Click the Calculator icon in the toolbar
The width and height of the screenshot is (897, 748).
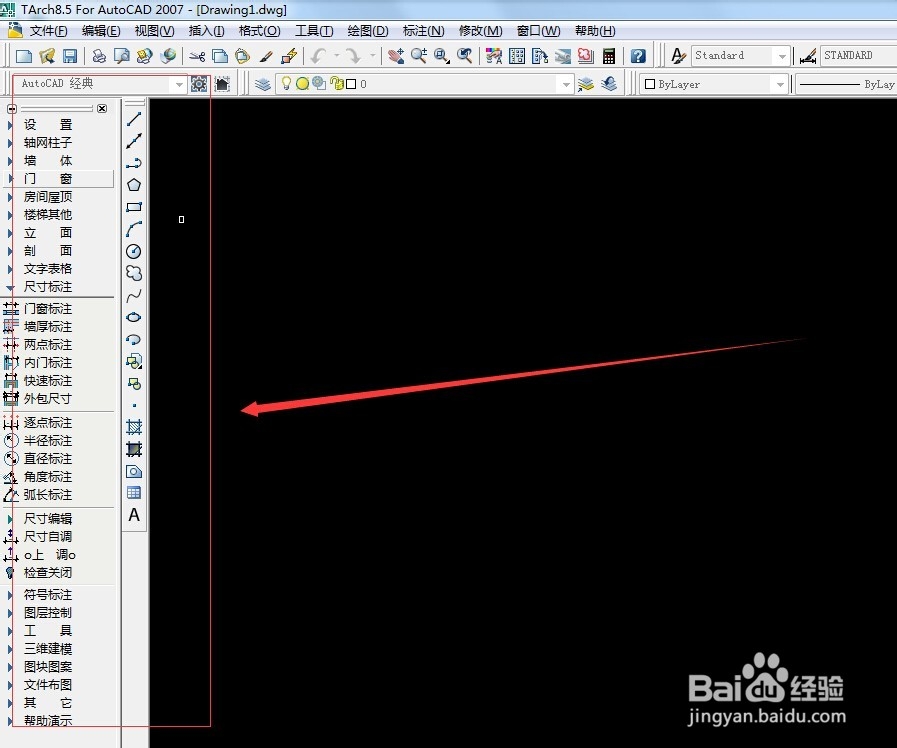click(609, 56)
